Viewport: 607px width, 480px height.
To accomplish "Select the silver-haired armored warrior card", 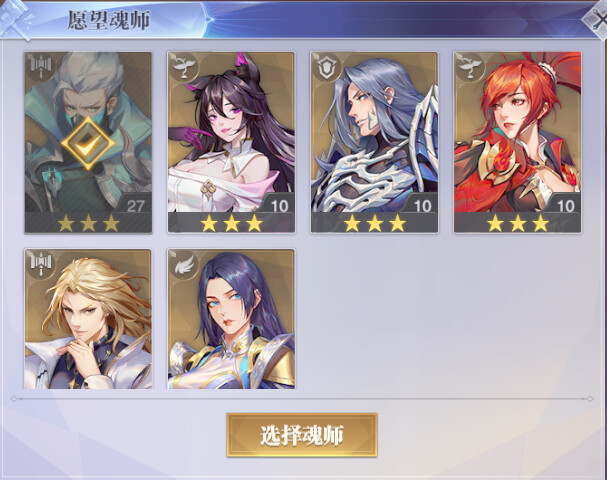I will tap(374, 142).
